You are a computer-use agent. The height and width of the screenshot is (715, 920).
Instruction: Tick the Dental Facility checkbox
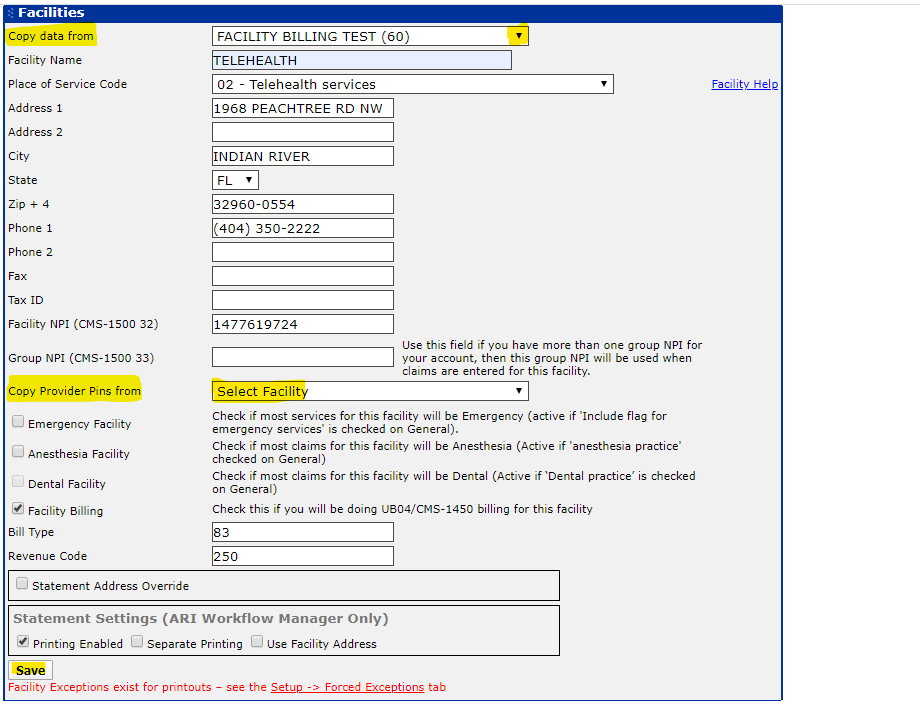click(x=18, y=482)
